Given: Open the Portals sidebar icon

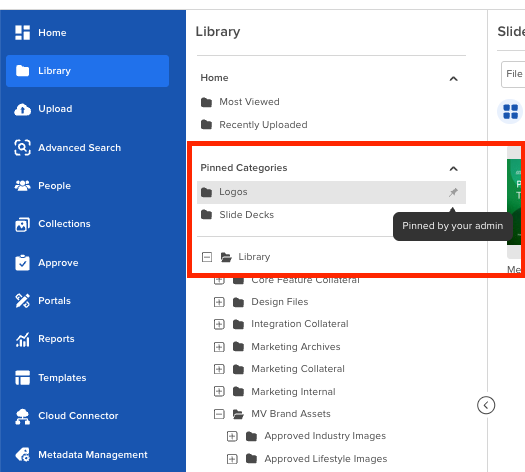Looking at the screenshot, I should pos(22,301).
